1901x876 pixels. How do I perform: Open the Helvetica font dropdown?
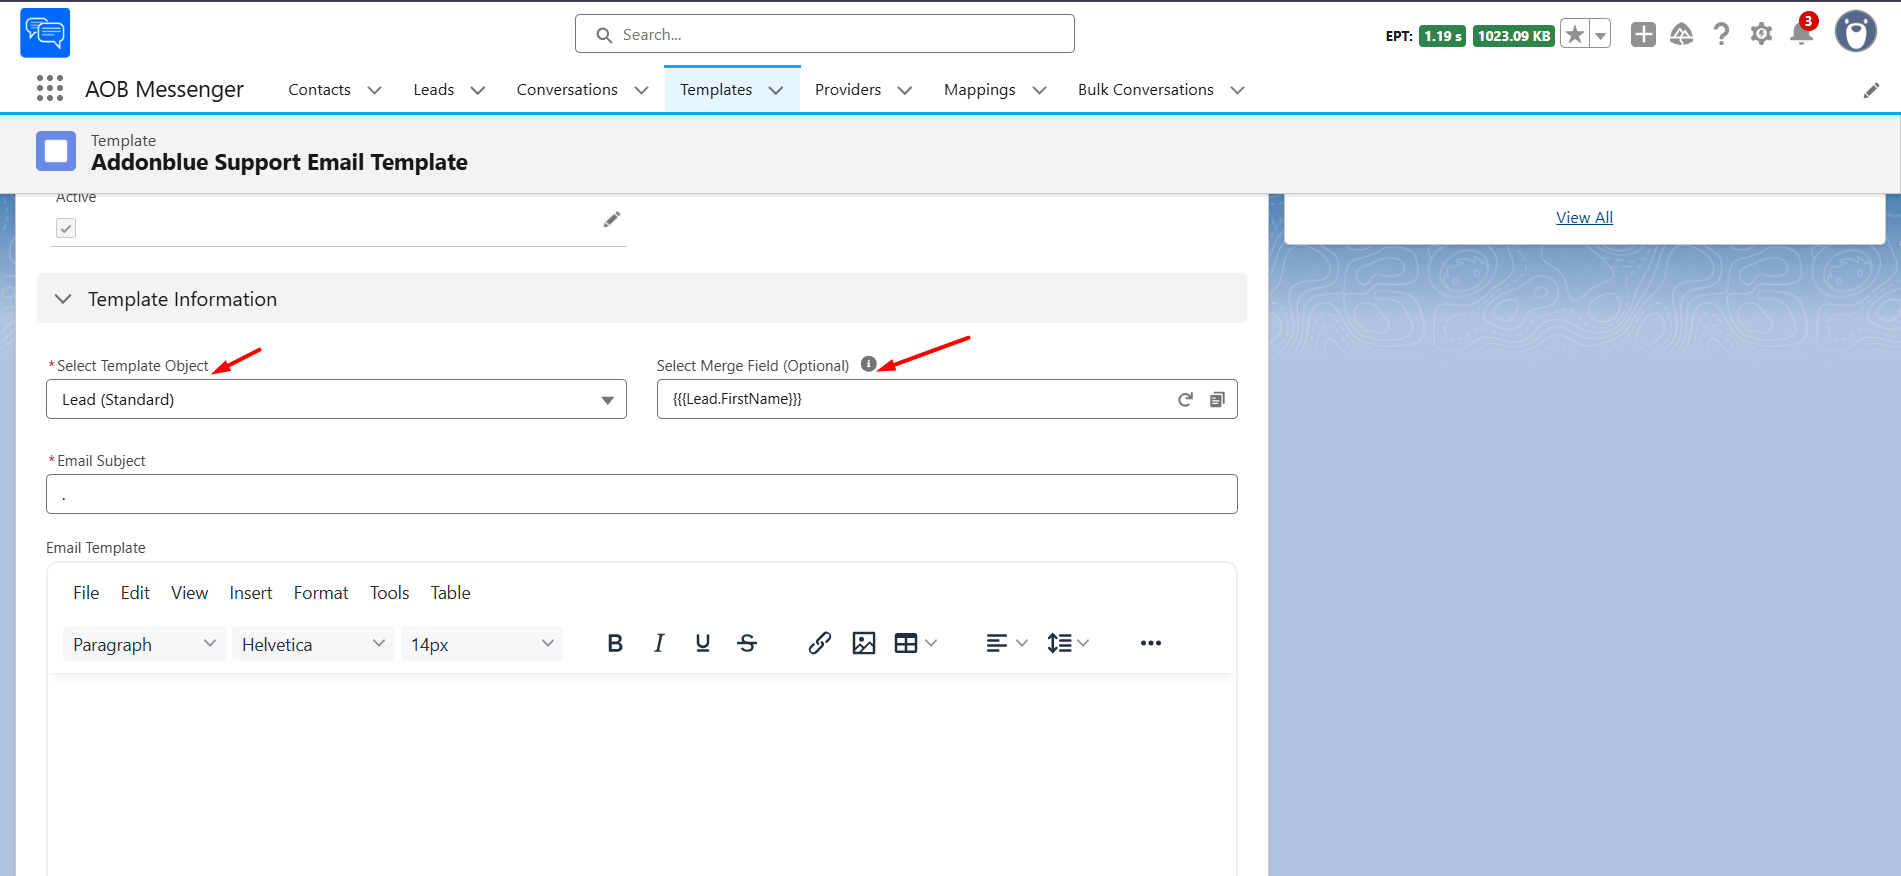[312, 644]
